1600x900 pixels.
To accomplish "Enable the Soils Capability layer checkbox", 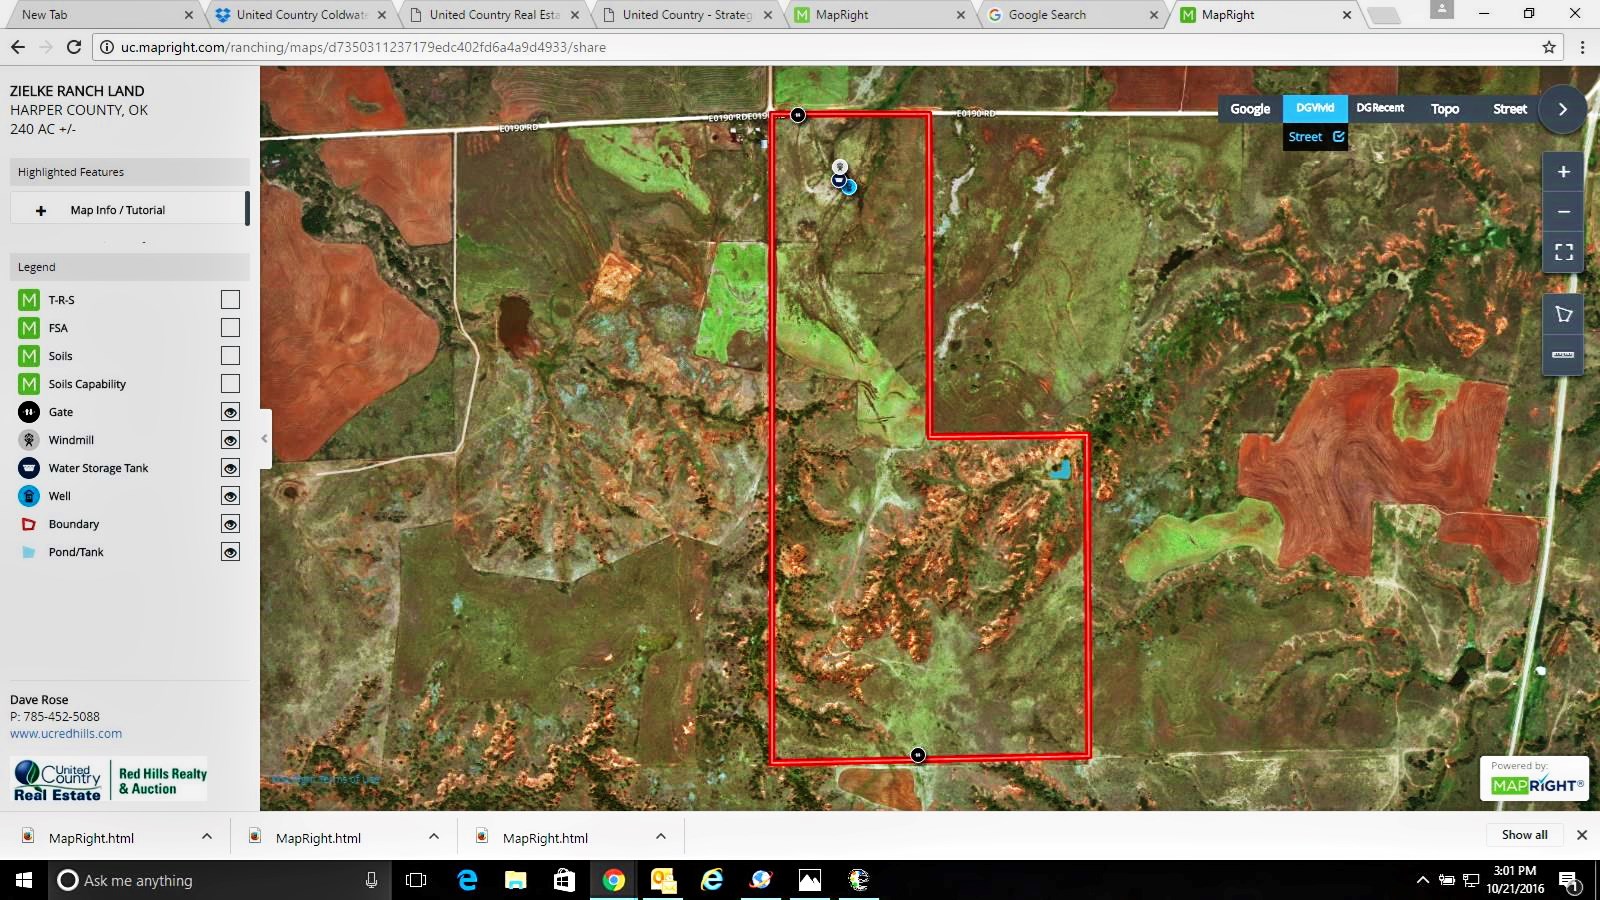I will (230, 384).
